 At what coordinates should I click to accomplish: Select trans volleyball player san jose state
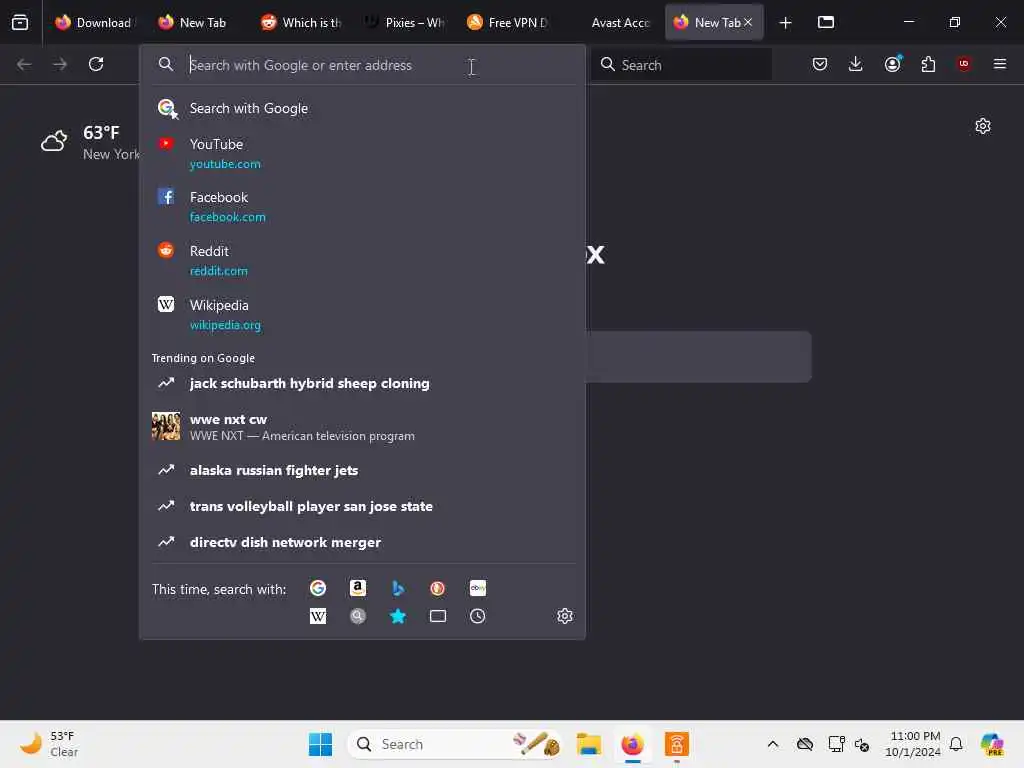tap(362, 506)
